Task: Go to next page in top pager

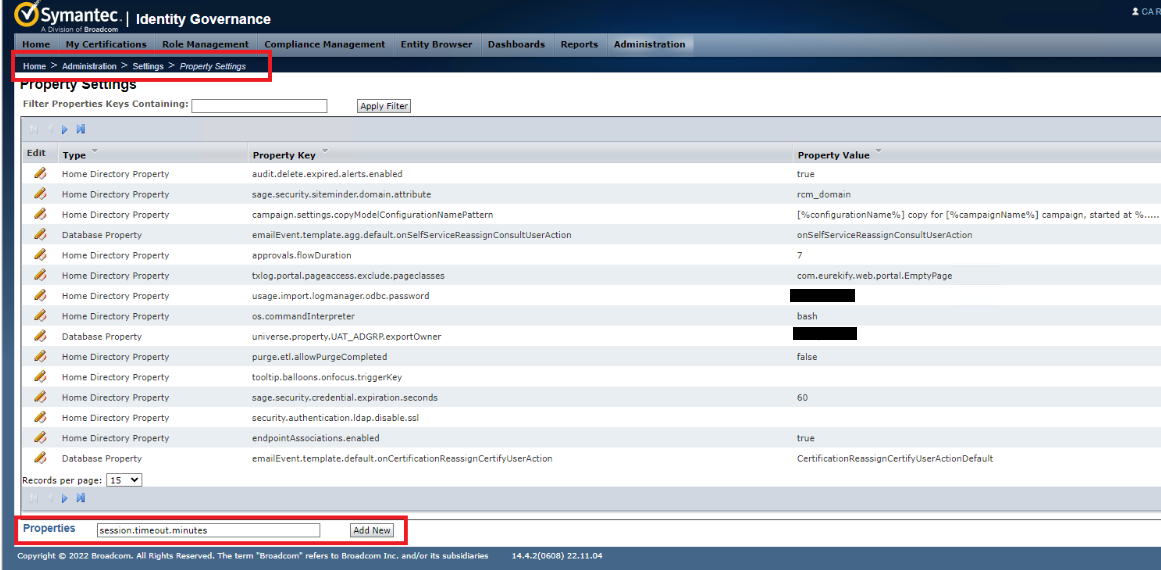Action: (x=65, y=129)
